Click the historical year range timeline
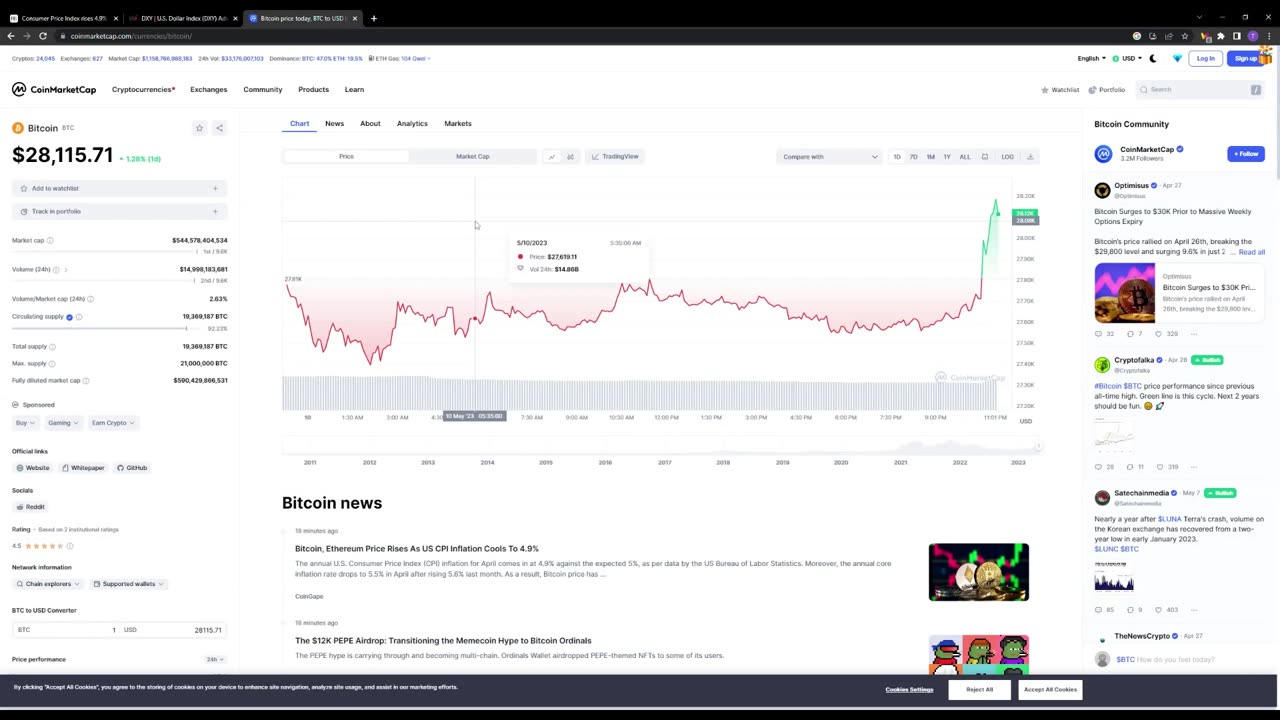Image resolution: width=1280 pixels, height=720 pixels. point(663,449)
